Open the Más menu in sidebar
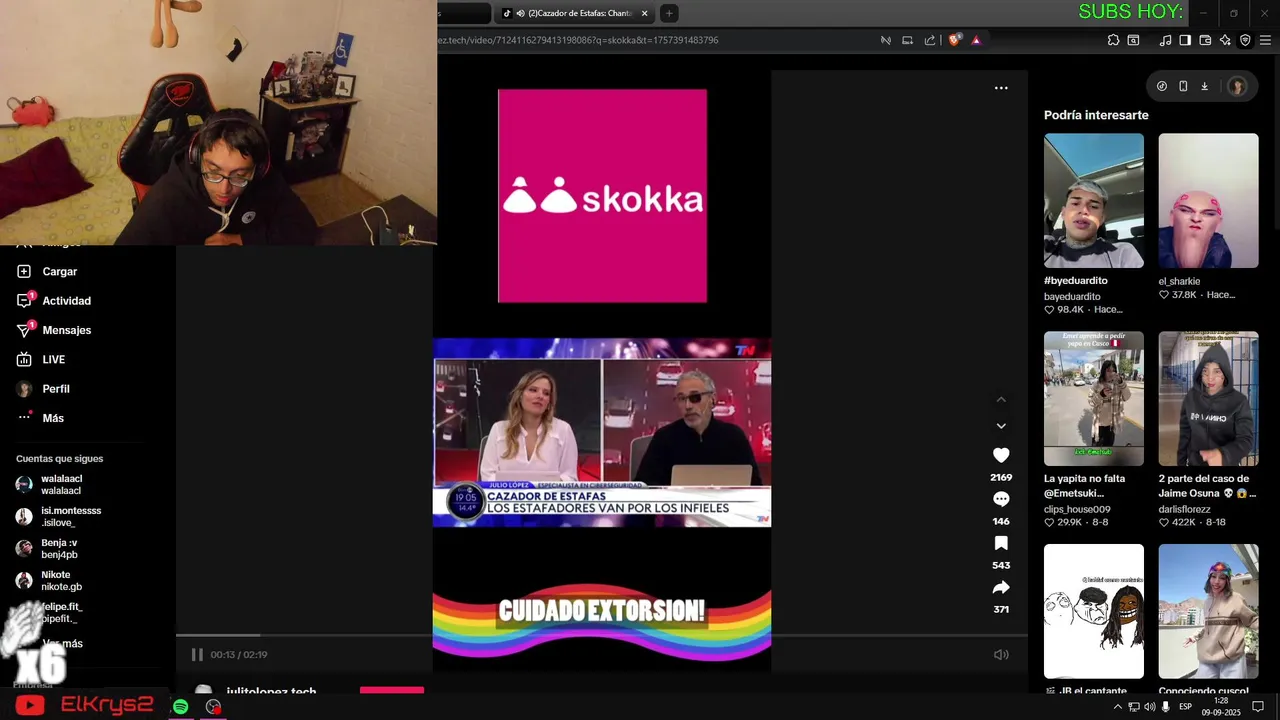This screenshot has height=720, width=1280. (40, 418)
